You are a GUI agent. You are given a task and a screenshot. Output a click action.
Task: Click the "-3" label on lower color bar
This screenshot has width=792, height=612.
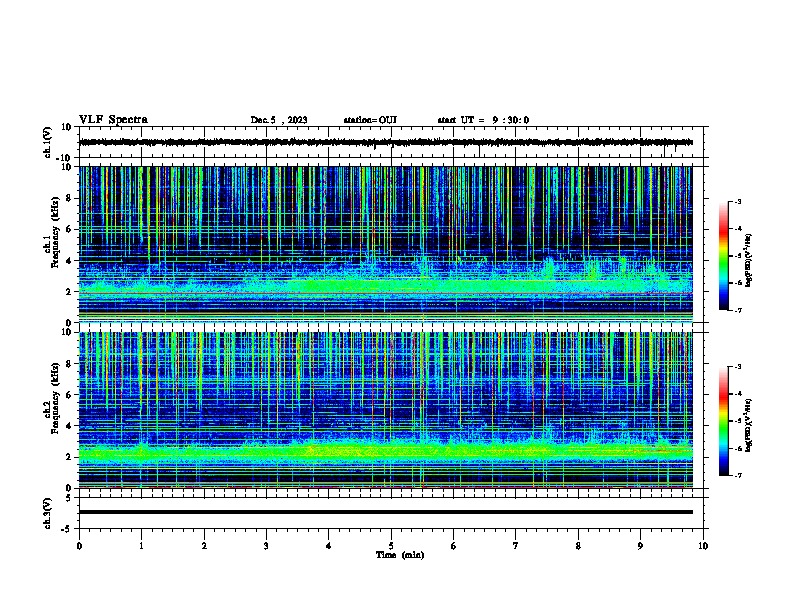click(x=737, y=367)
